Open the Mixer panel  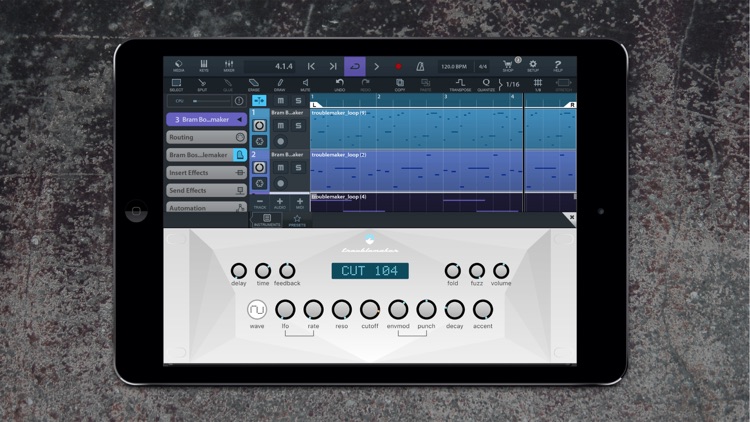pos(229,66)
